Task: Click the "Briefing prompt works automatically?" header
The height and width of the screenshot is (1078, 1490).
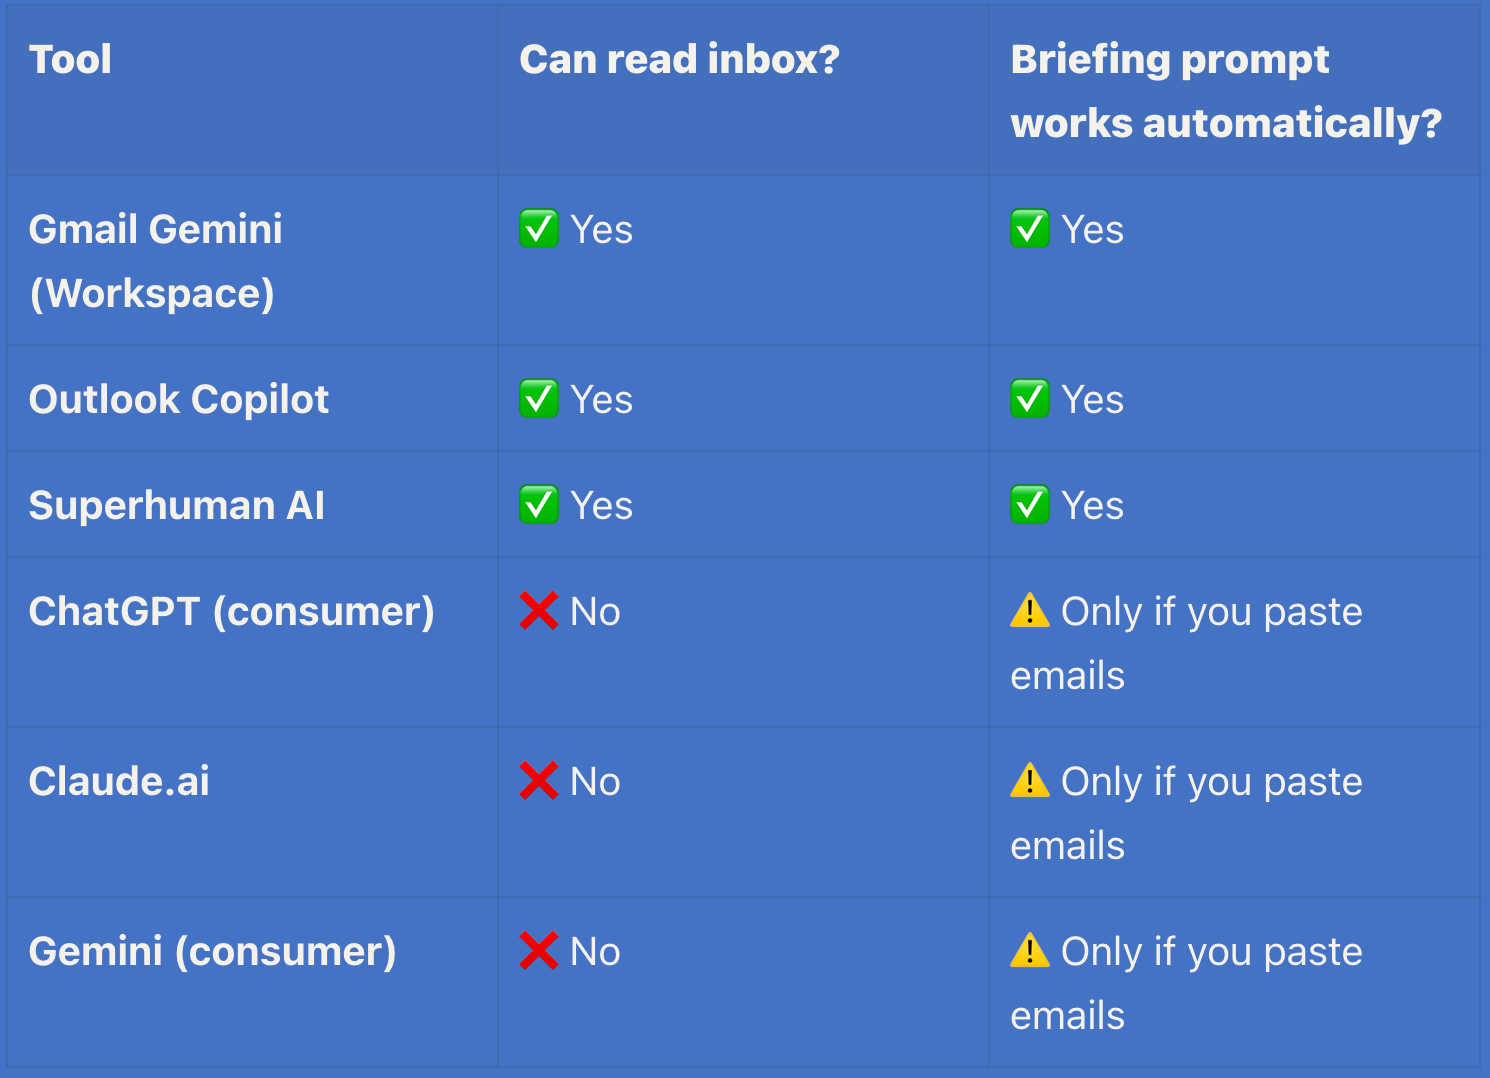Action: [1226, 91]
